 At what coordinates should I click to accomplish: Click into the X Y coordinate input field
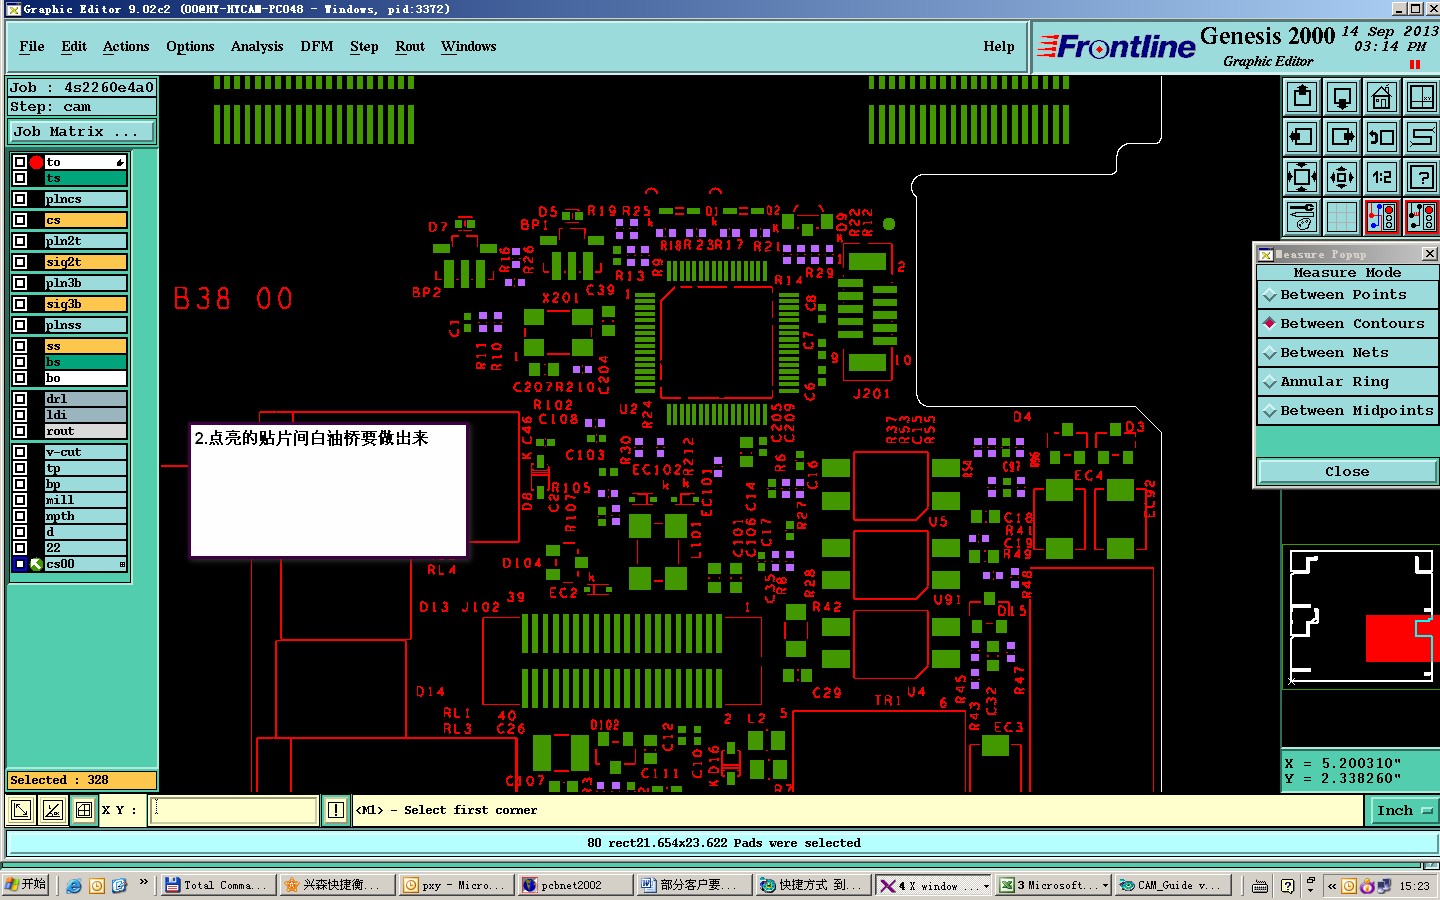click(x=234, y=810)
